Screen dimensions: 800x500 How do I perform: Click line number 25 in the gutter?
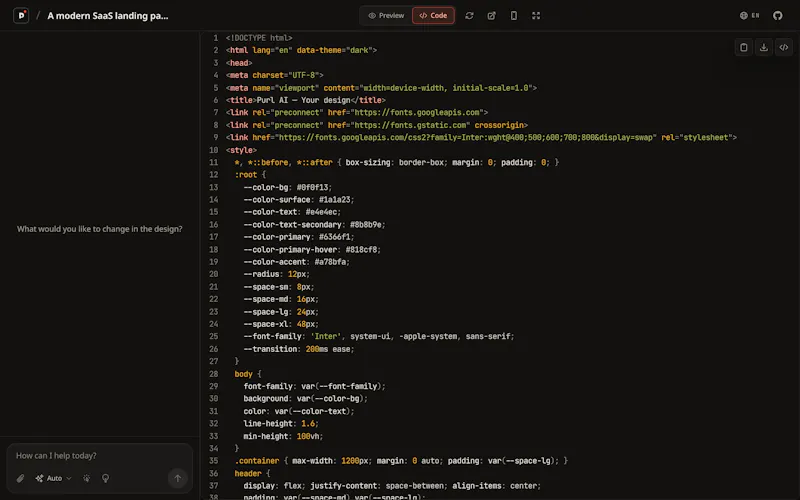[213, 337]
